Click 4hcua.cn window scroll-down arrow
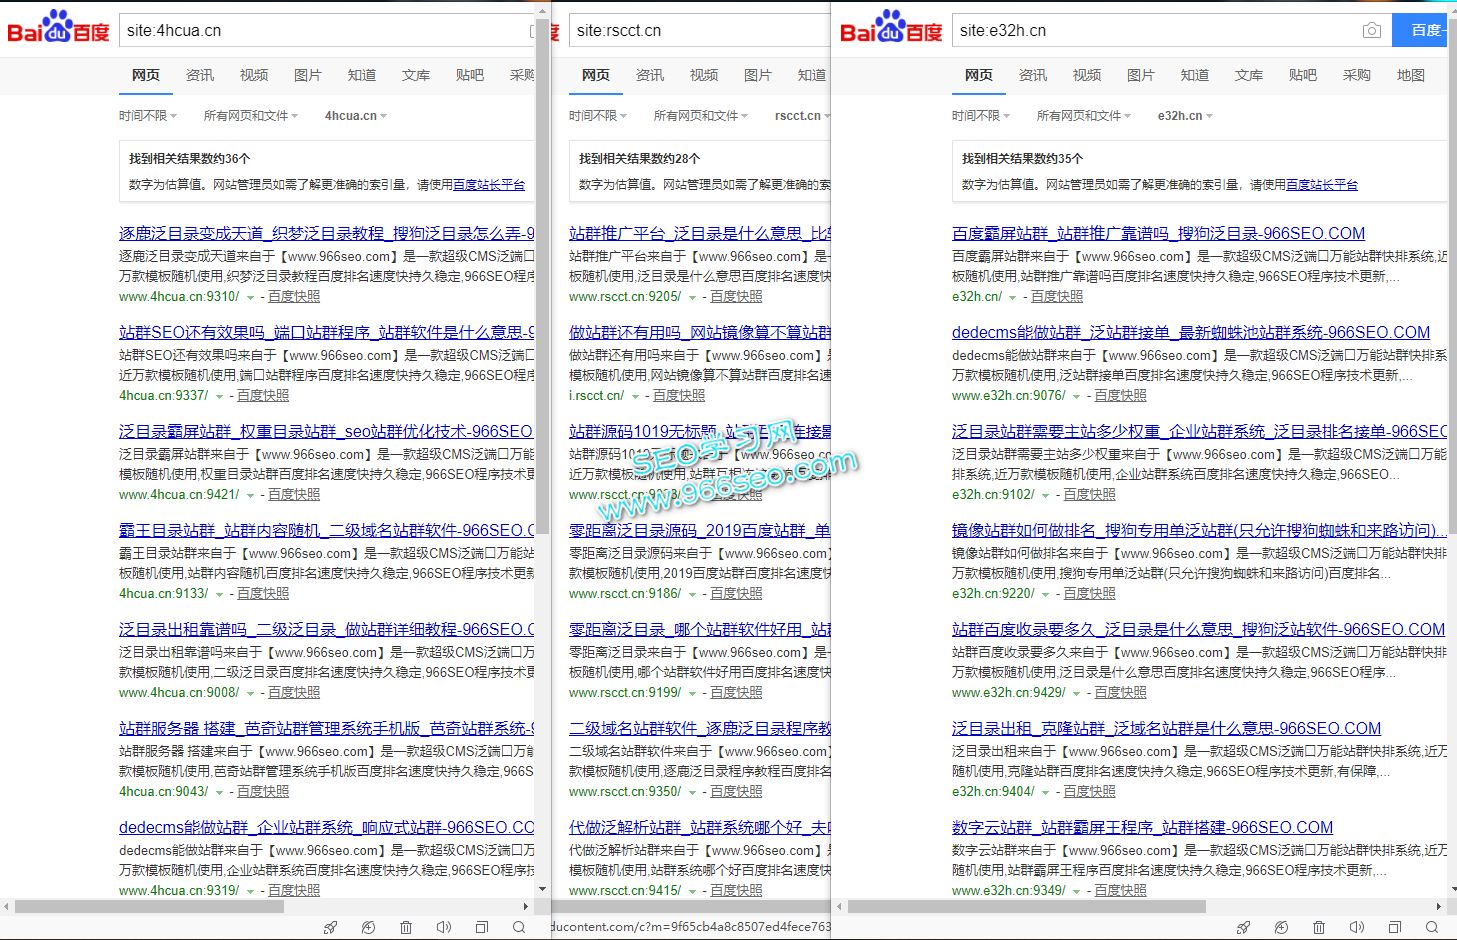Viewport: 1457px width, 940px height. click(543, 888)
